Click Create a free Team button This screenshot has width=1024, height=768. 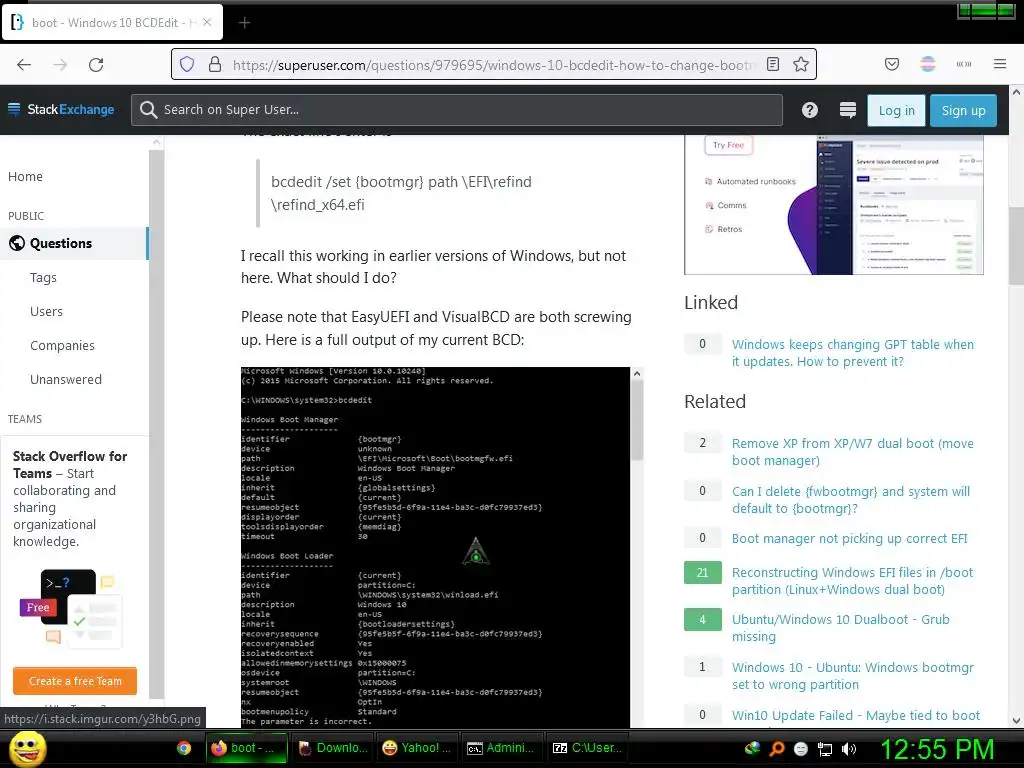[x=75, y=681]
